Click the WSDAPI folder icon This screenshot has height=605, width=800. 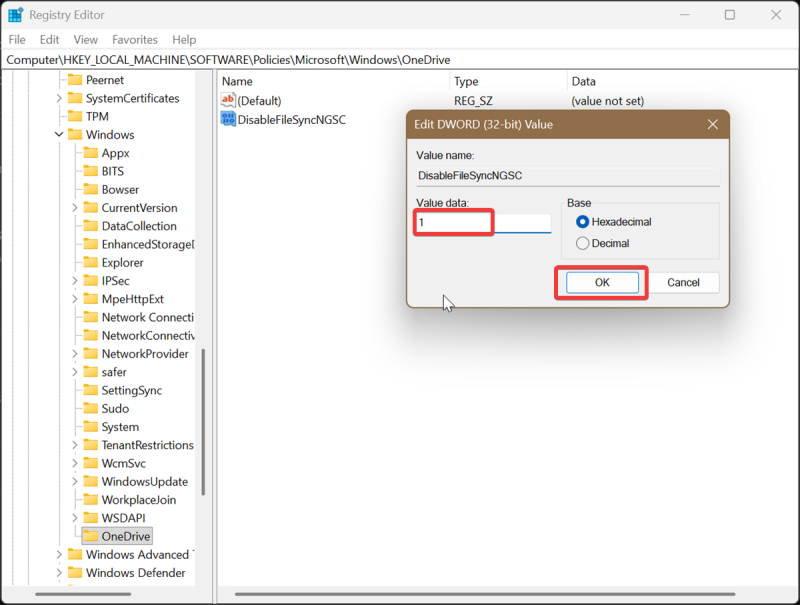point(90,518)
